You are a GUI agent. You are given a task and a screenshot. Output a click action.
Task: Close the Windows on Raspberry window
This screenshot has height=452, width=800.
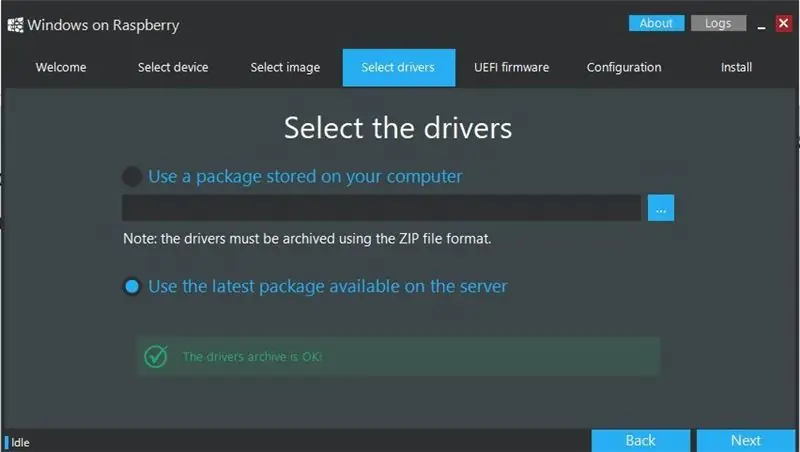783,23
